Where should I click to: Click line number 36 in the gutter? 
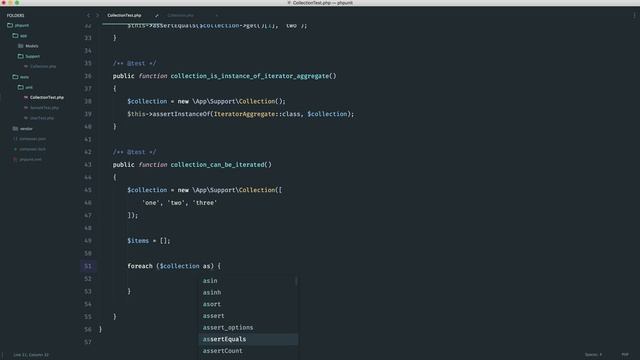(x=88, y=76)
